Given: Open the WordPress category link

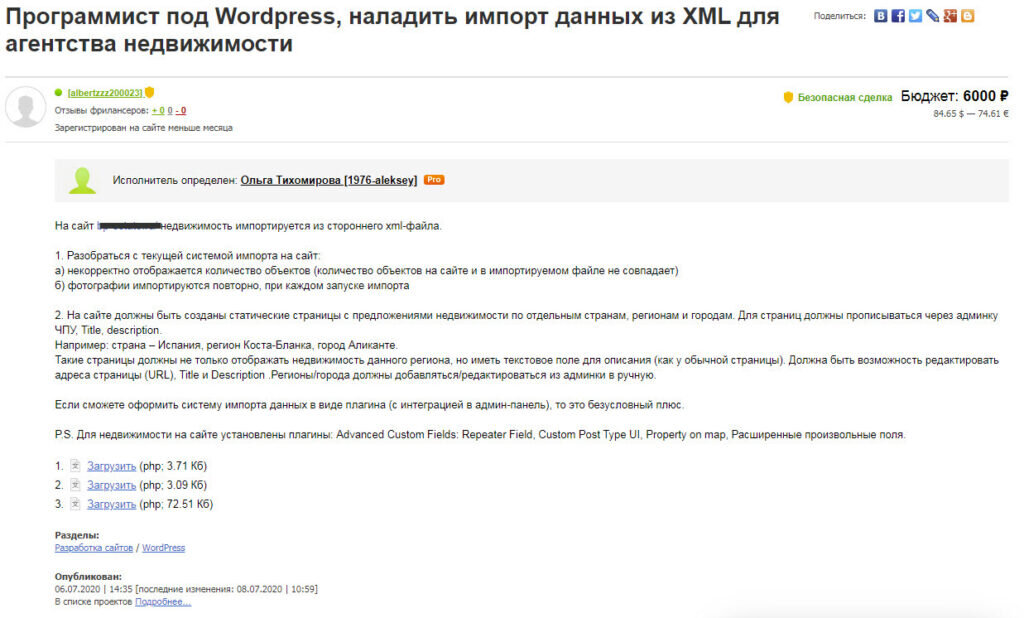Looking at the screenshot, I should point(163,547).
